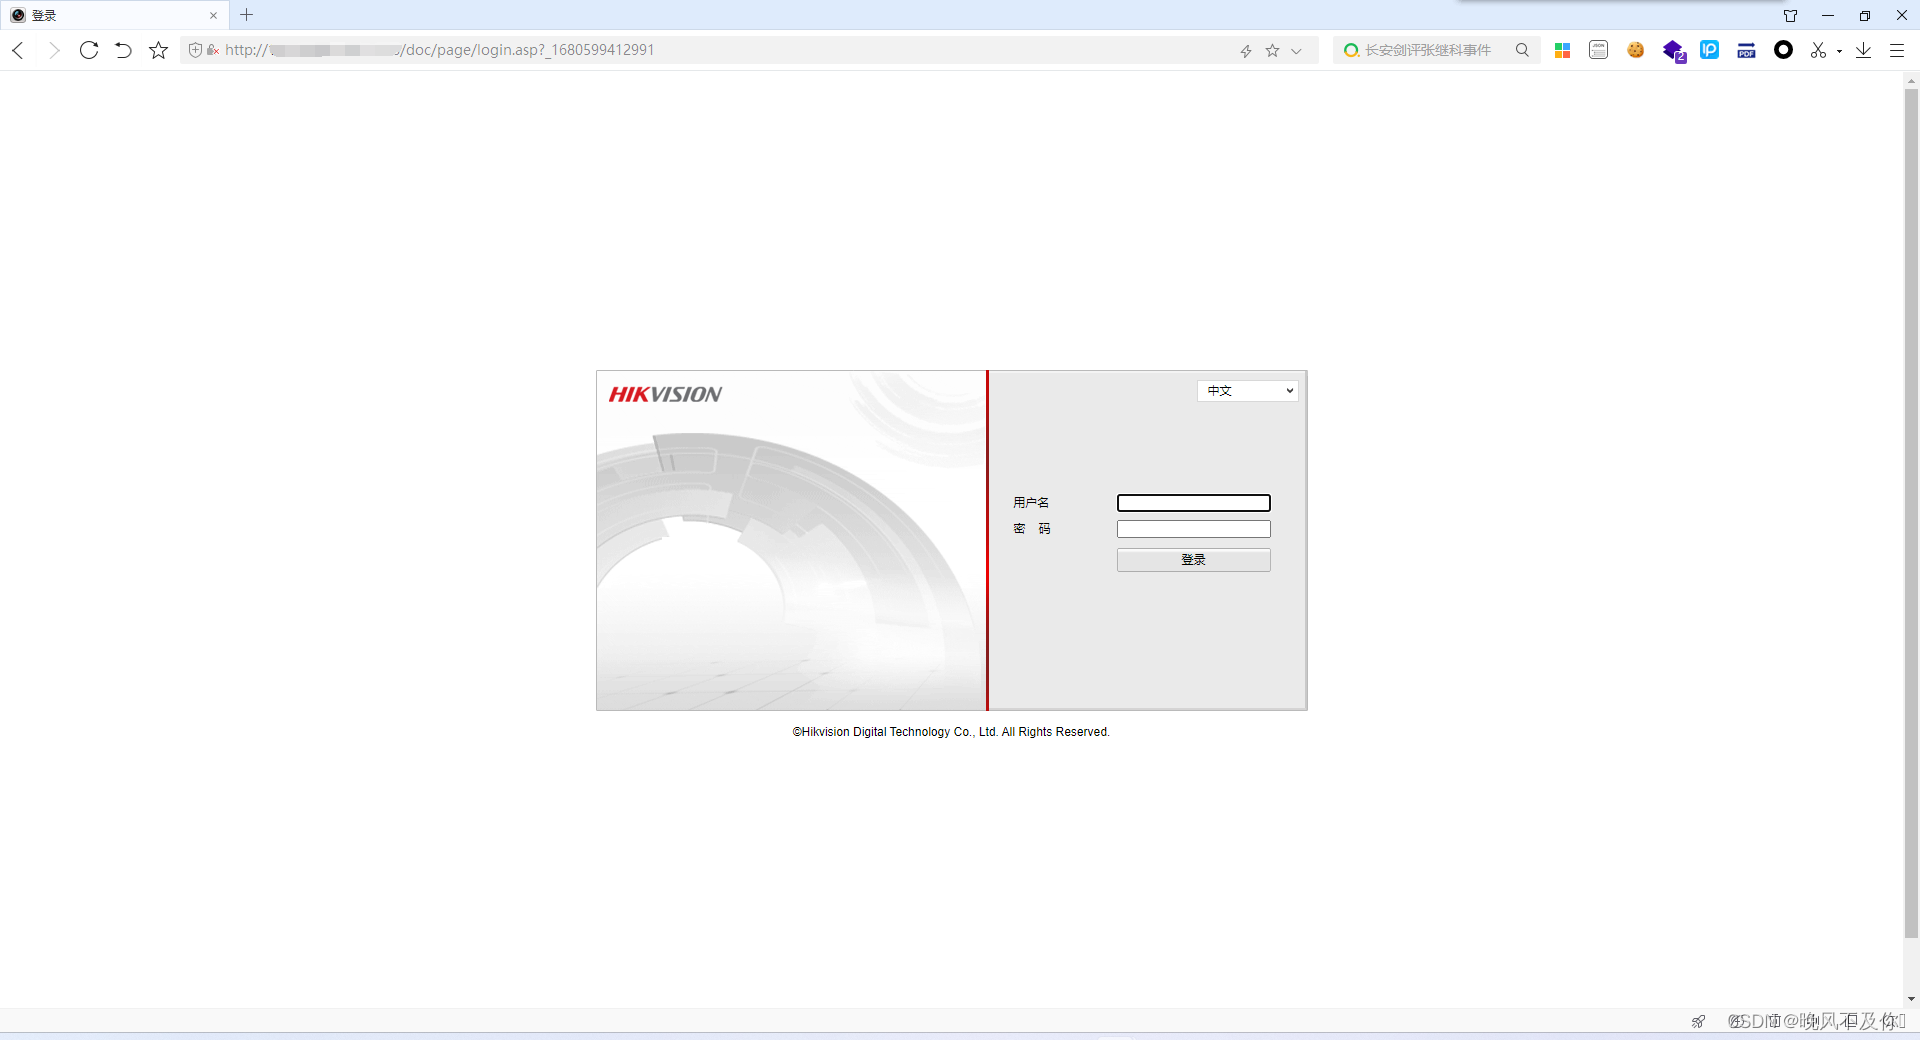Restore down the browser window

pyautogui.click(x=1865, y=16)
